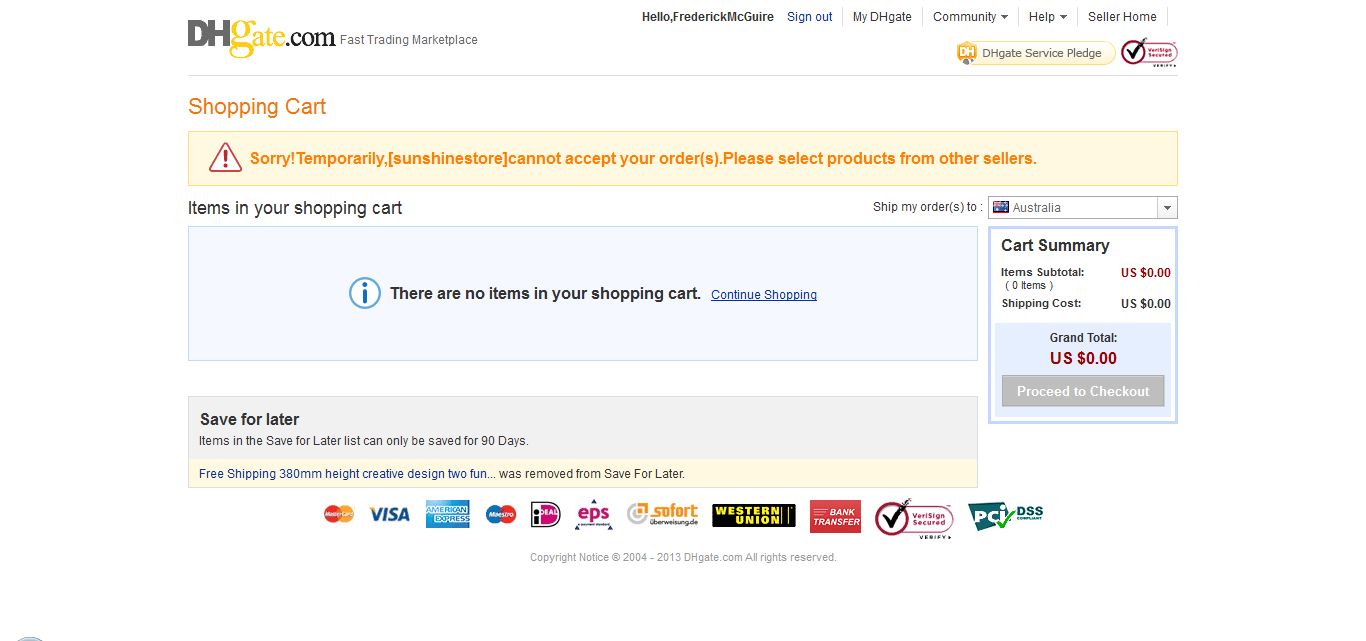Open My DHgate menu item

point(882,17)
